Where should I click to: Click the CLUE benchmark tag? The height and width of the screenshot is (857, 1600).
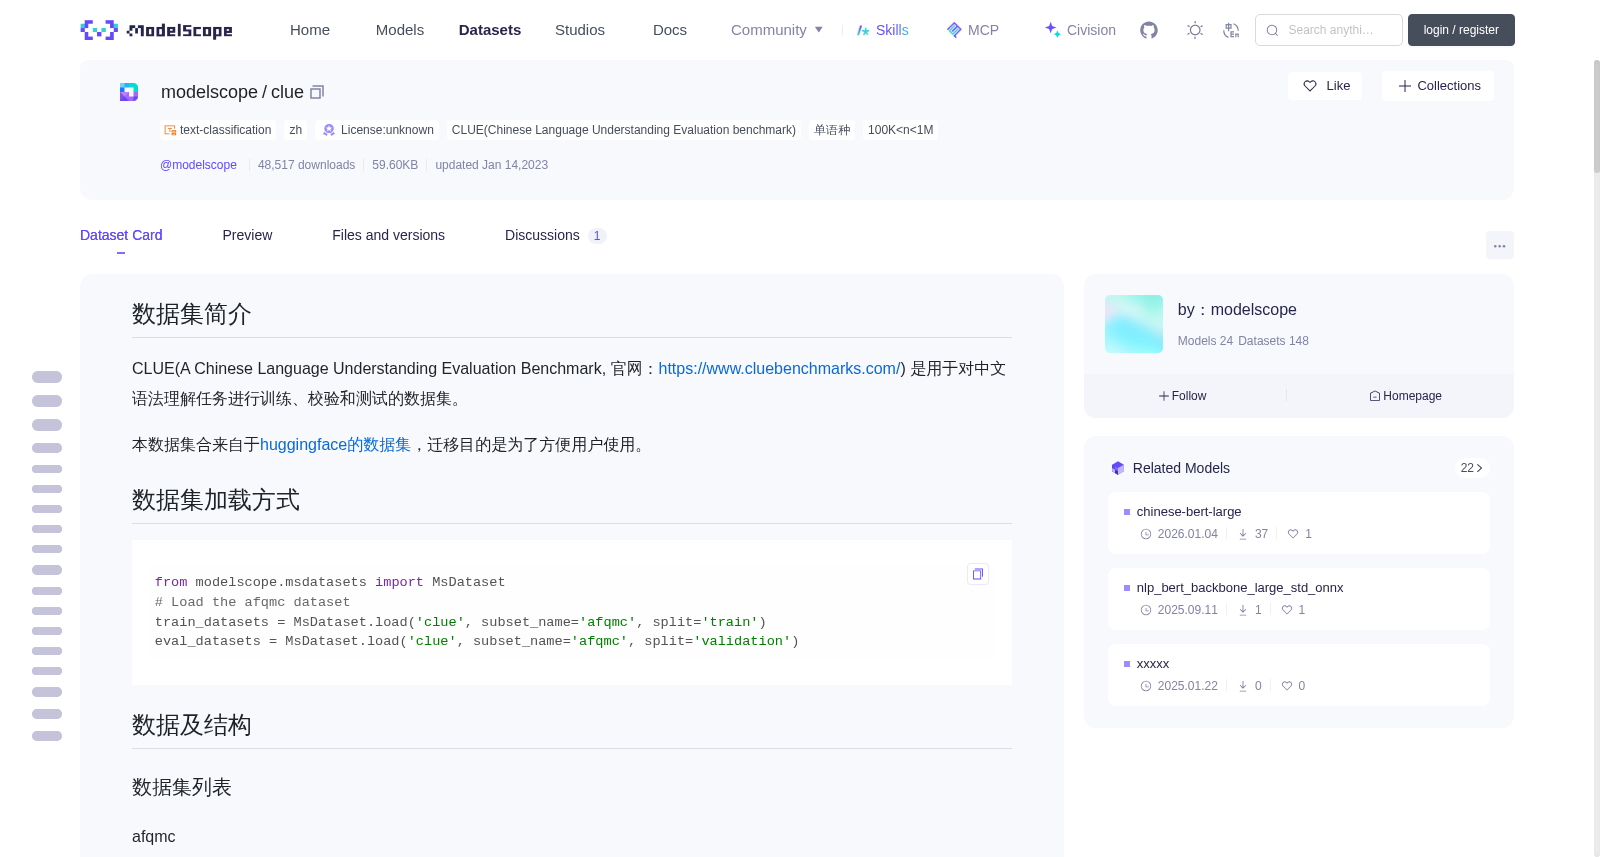coord(624,130)
